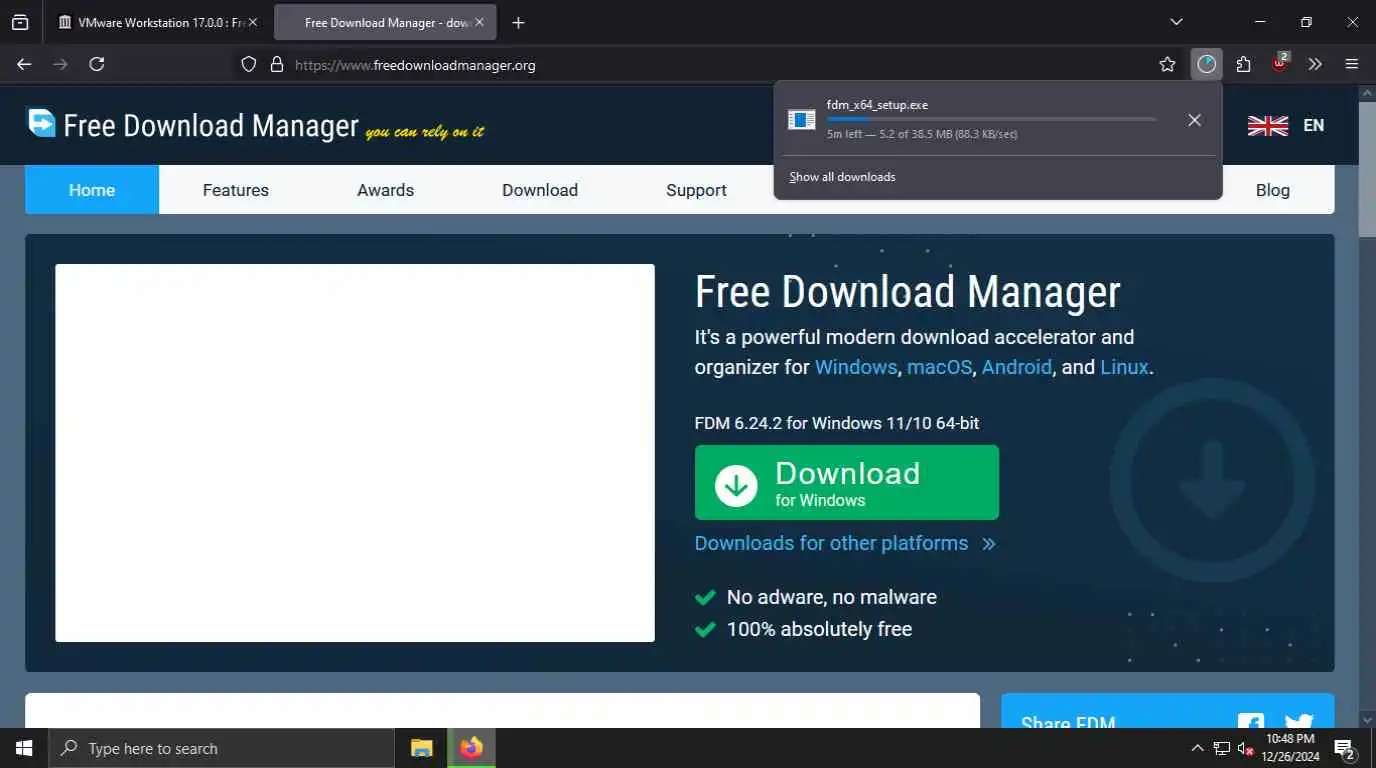
Task: Click the muted volume tray icon
Action: [x=1246, y=748]
